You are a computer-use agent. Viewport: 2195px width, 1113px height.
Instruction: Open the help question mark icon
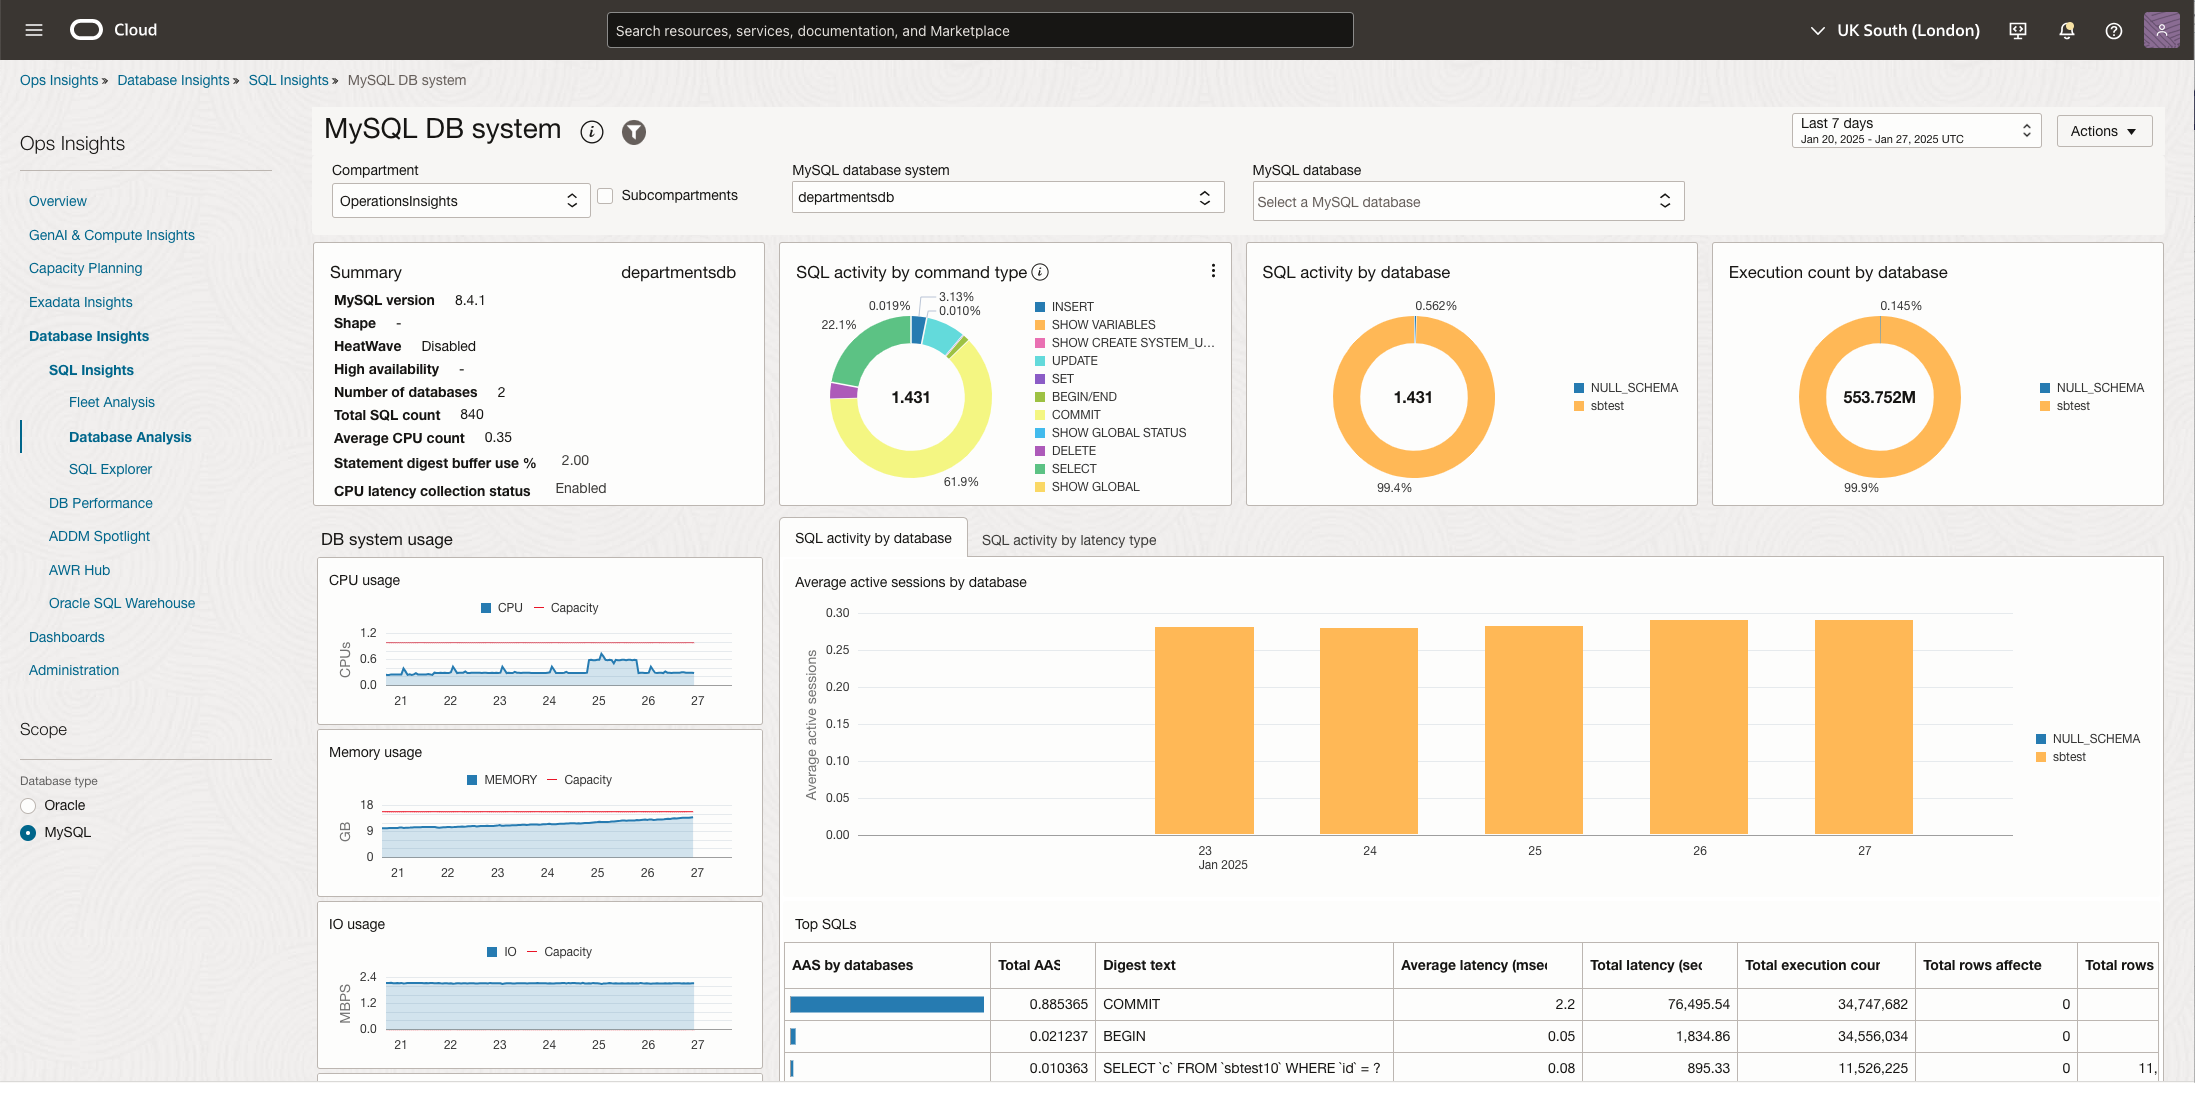click(x=2113, y=31)
